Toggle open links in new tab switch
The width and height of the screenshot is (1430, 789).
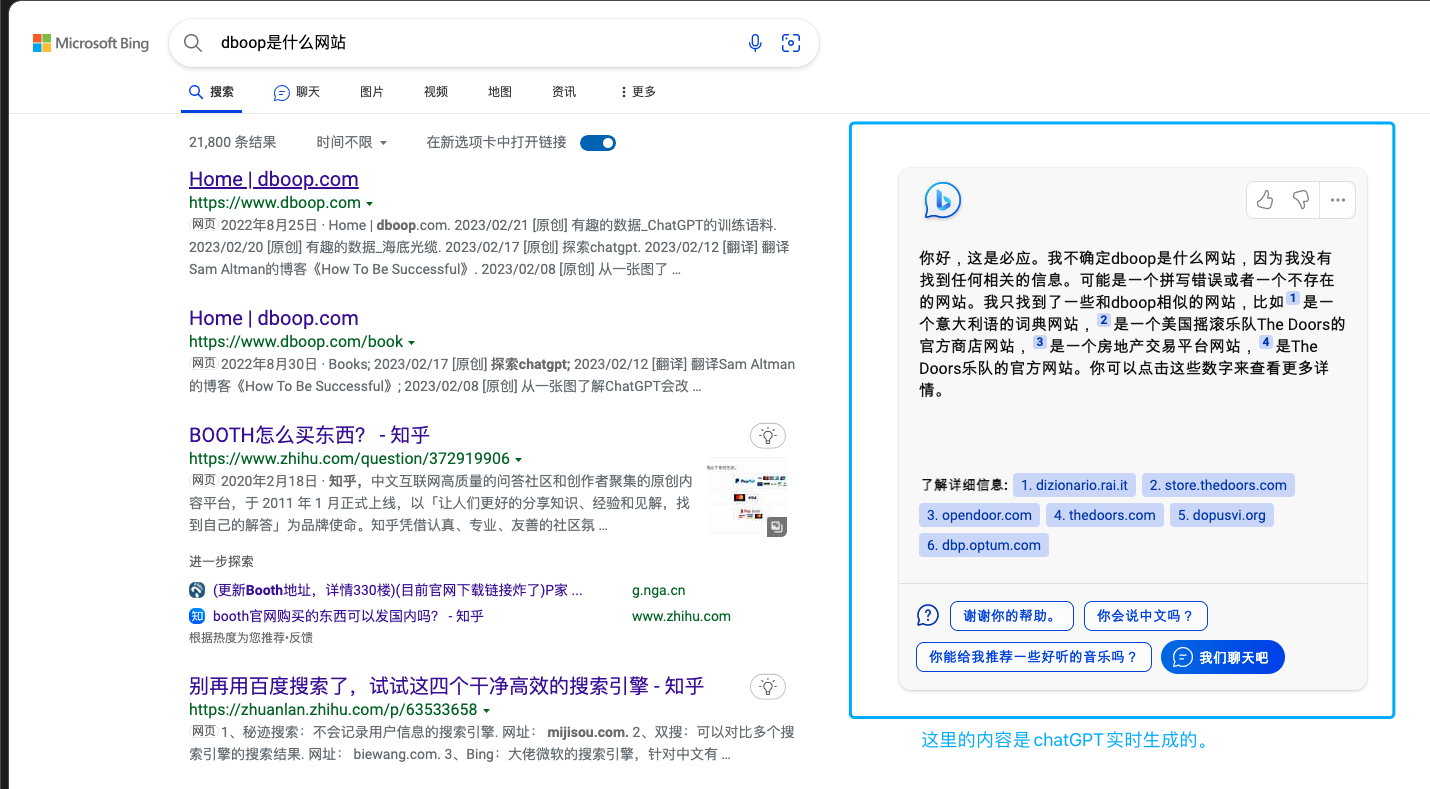(x=598, y=143)
